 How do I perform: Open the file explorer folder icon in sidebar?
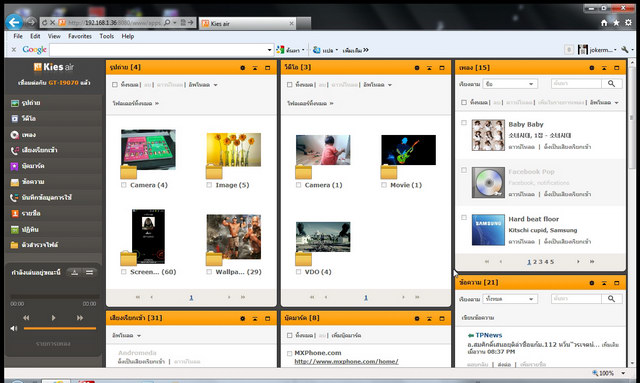pos(15,245)
